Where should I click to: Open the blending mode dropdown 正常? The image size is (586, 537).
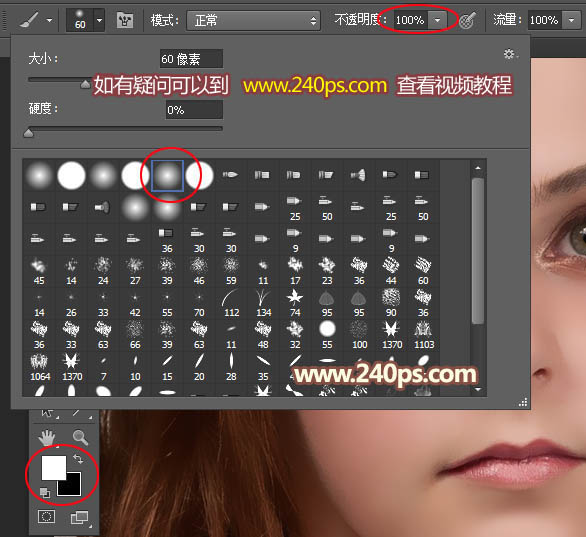point(253,21)
